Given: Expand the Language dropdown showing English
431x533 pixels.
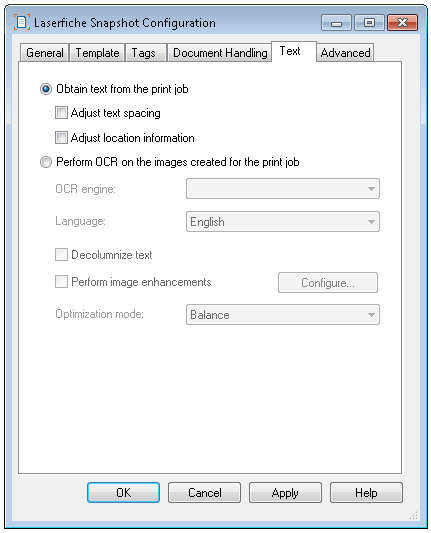Looking at the screenshot, I should [x=283, y=222].
